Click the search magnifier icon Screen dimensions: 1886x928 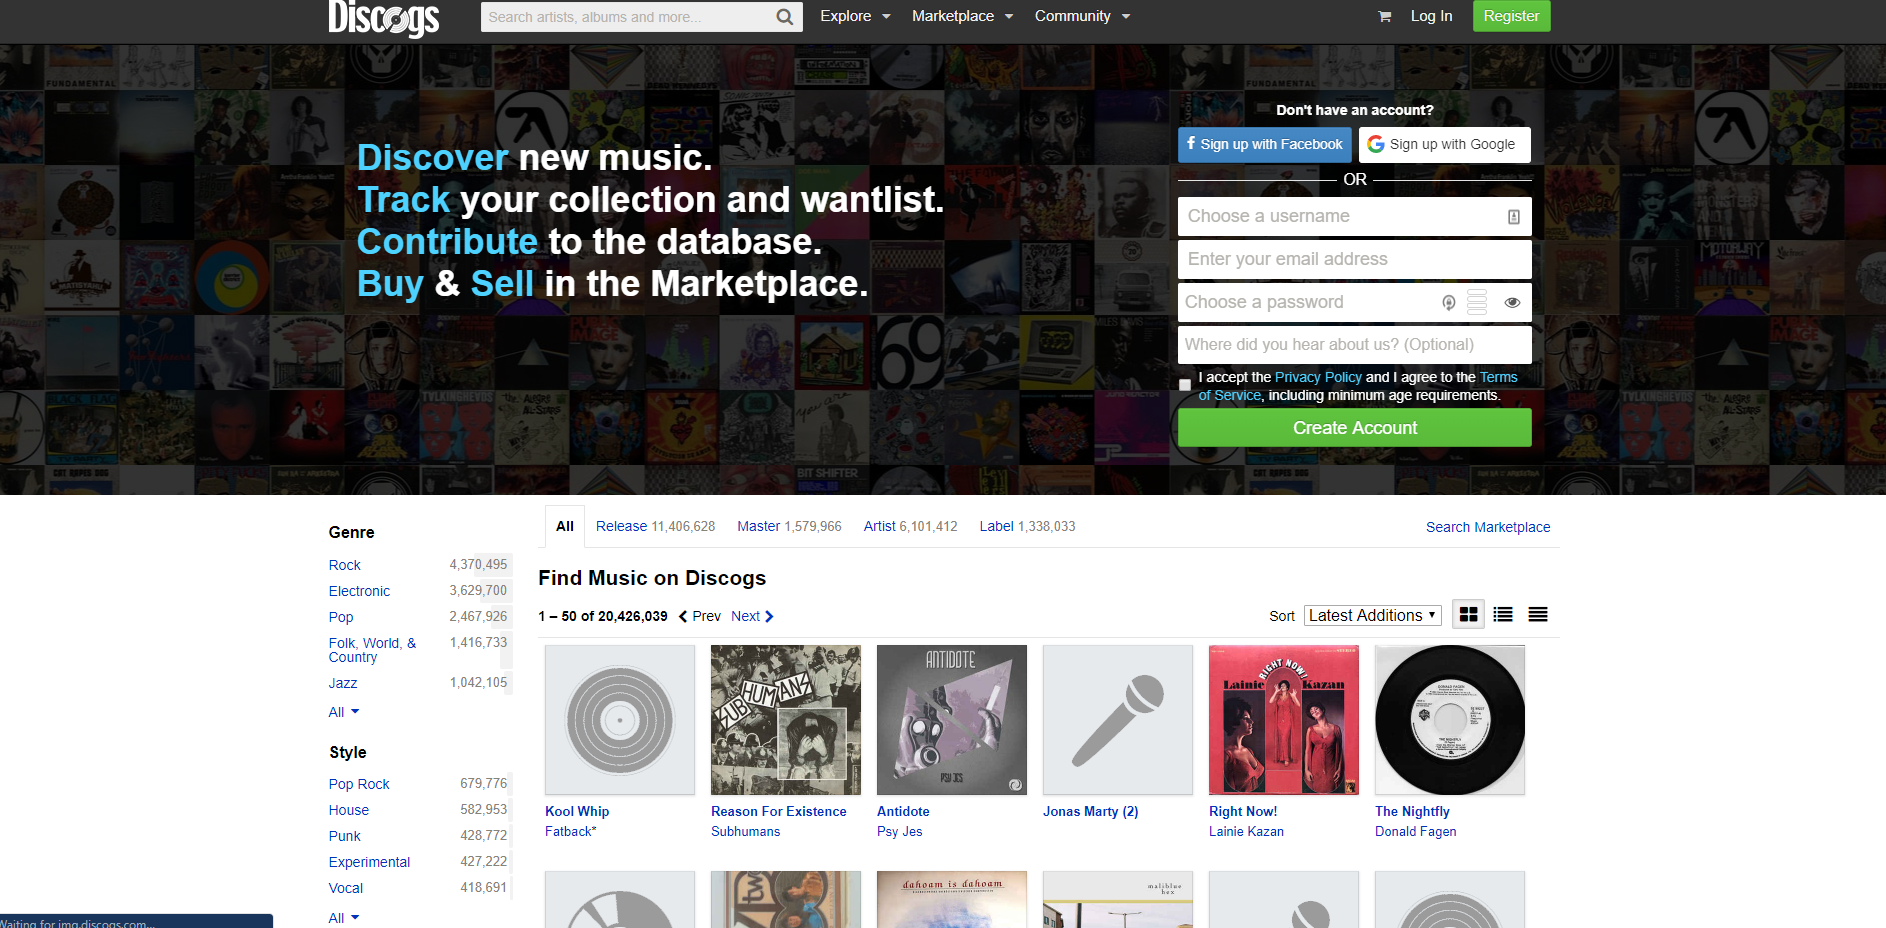point(785,17)
